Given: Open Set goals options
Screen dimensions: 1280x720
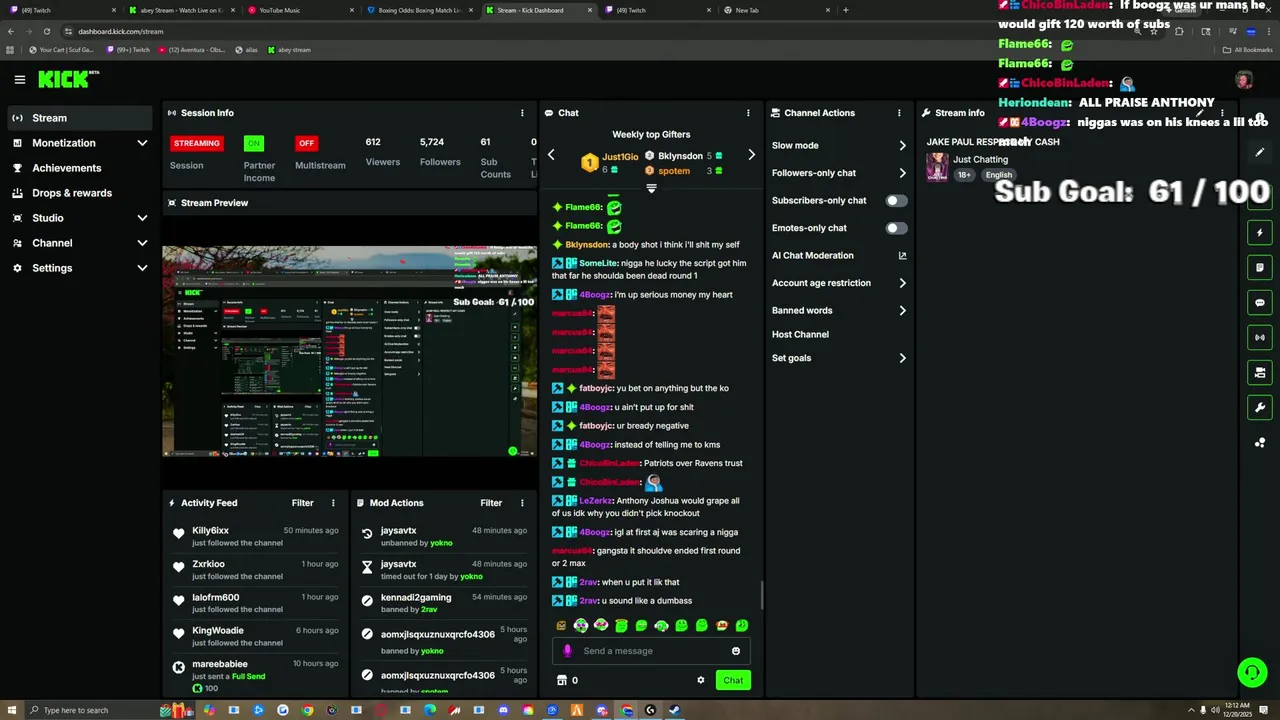Looking at the screenshot, I should tap(839, 358).
